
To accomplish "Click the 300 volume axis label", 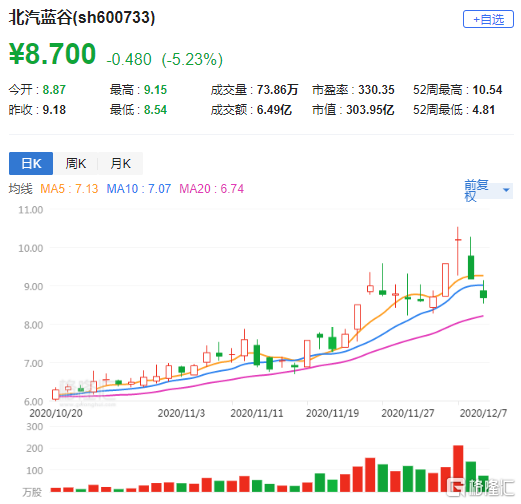I will (x=35, y=427).
